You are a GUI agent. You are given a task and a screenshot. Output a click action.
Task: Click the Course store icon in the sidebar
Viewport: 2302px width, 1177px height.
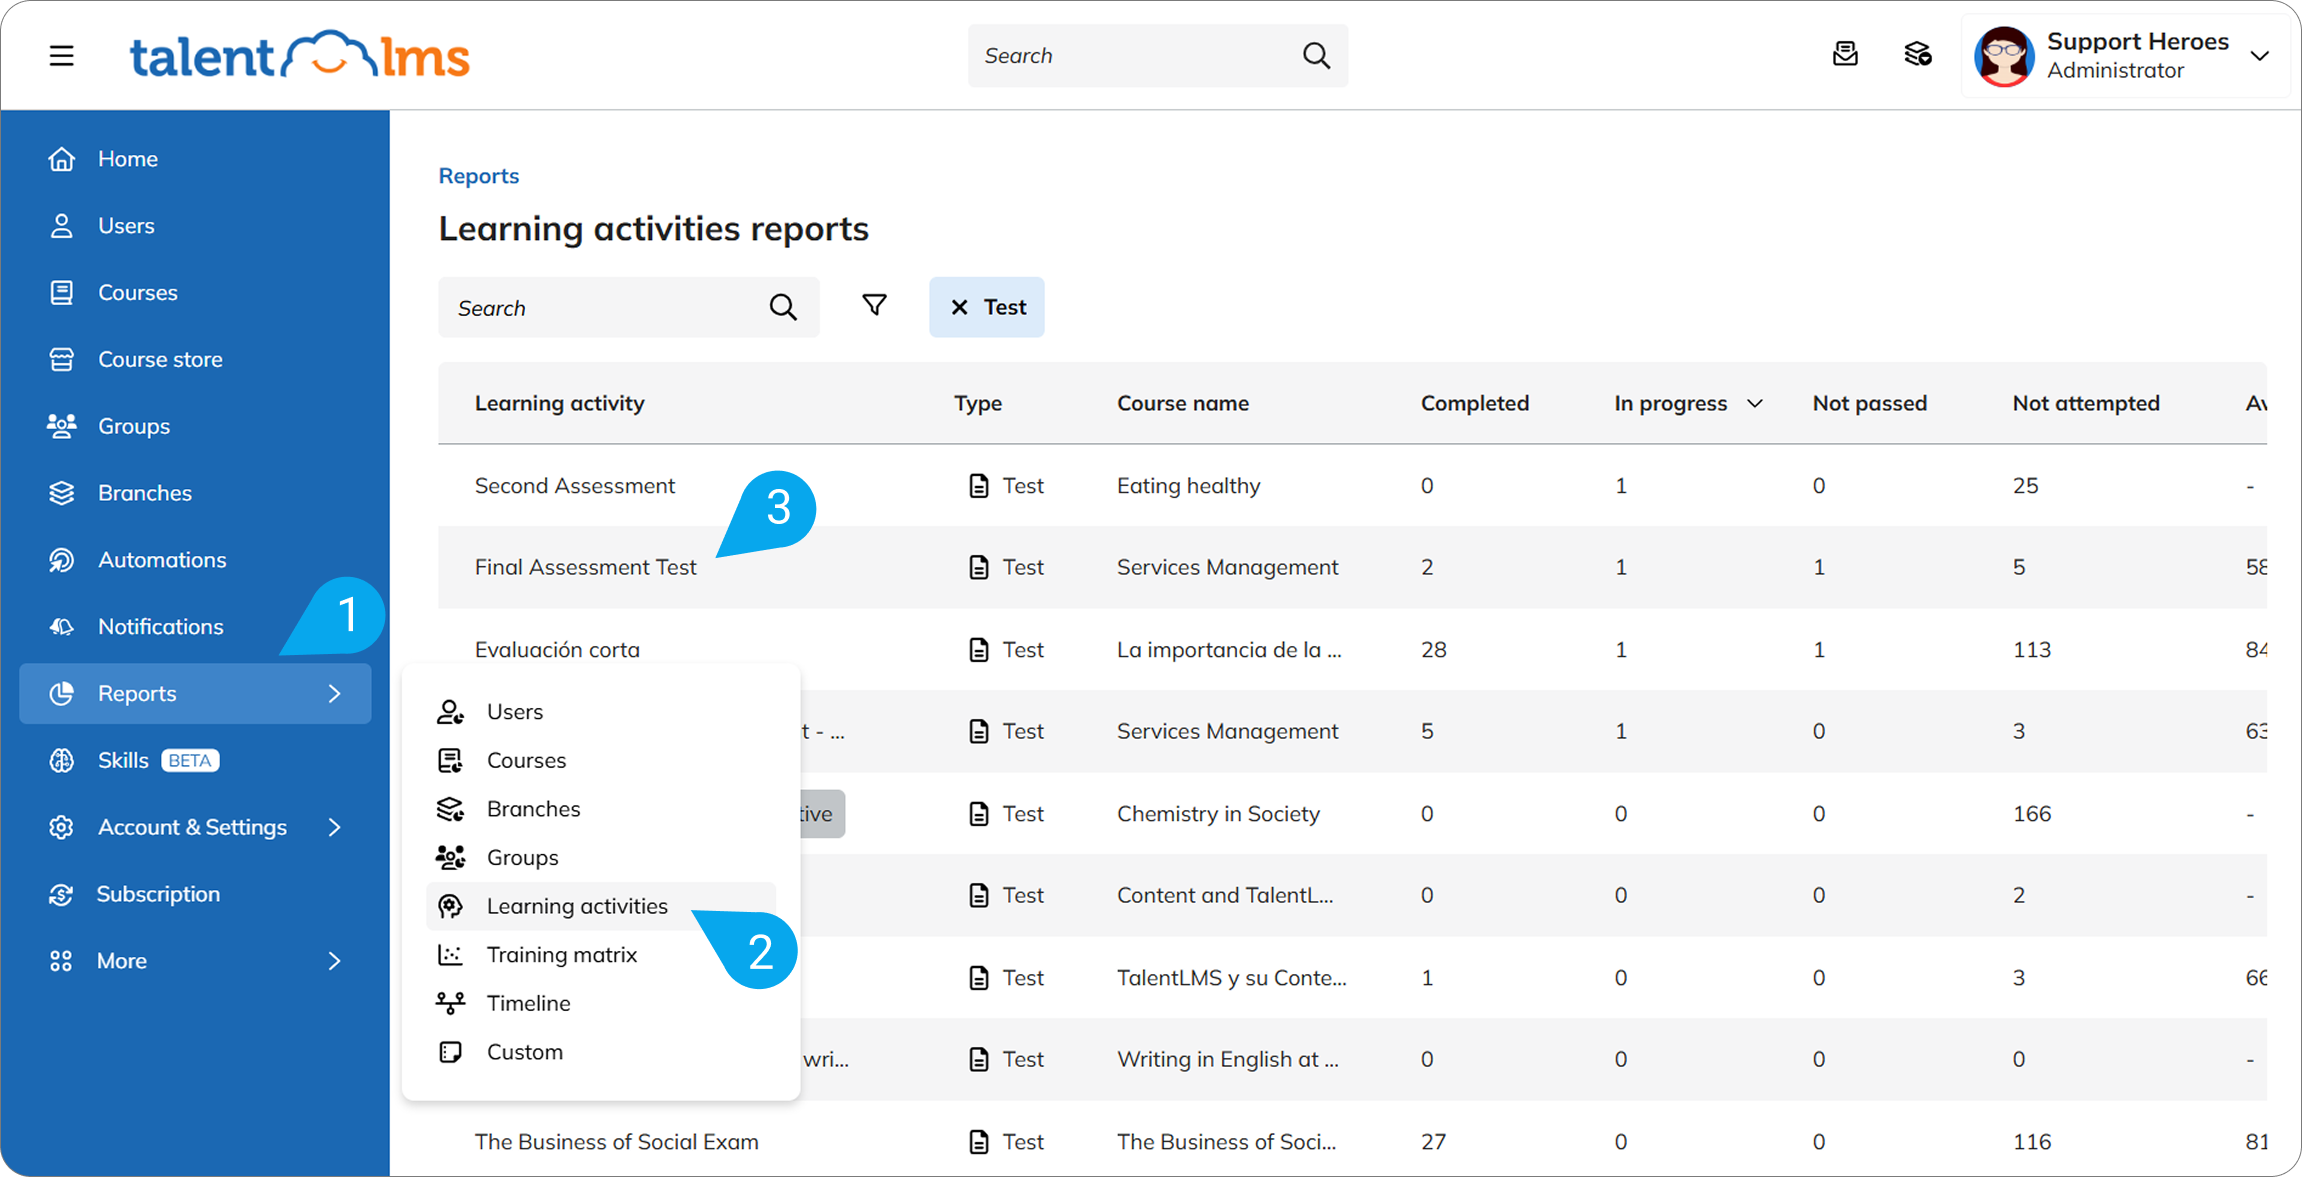coord(62,359)
